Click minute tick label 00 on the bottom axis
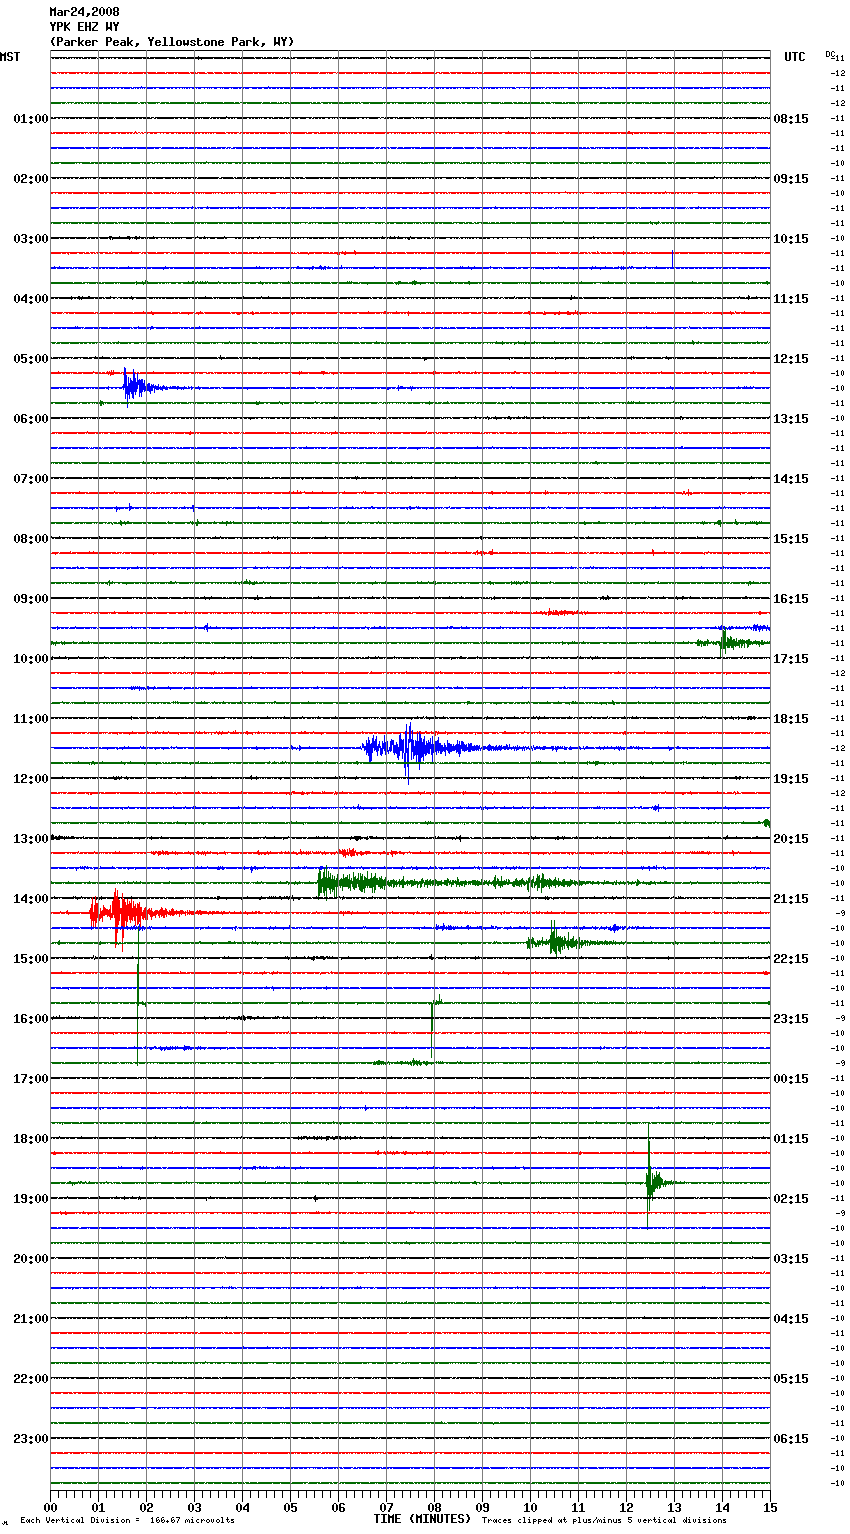 pyautogui.click(x=50, y=1507)
